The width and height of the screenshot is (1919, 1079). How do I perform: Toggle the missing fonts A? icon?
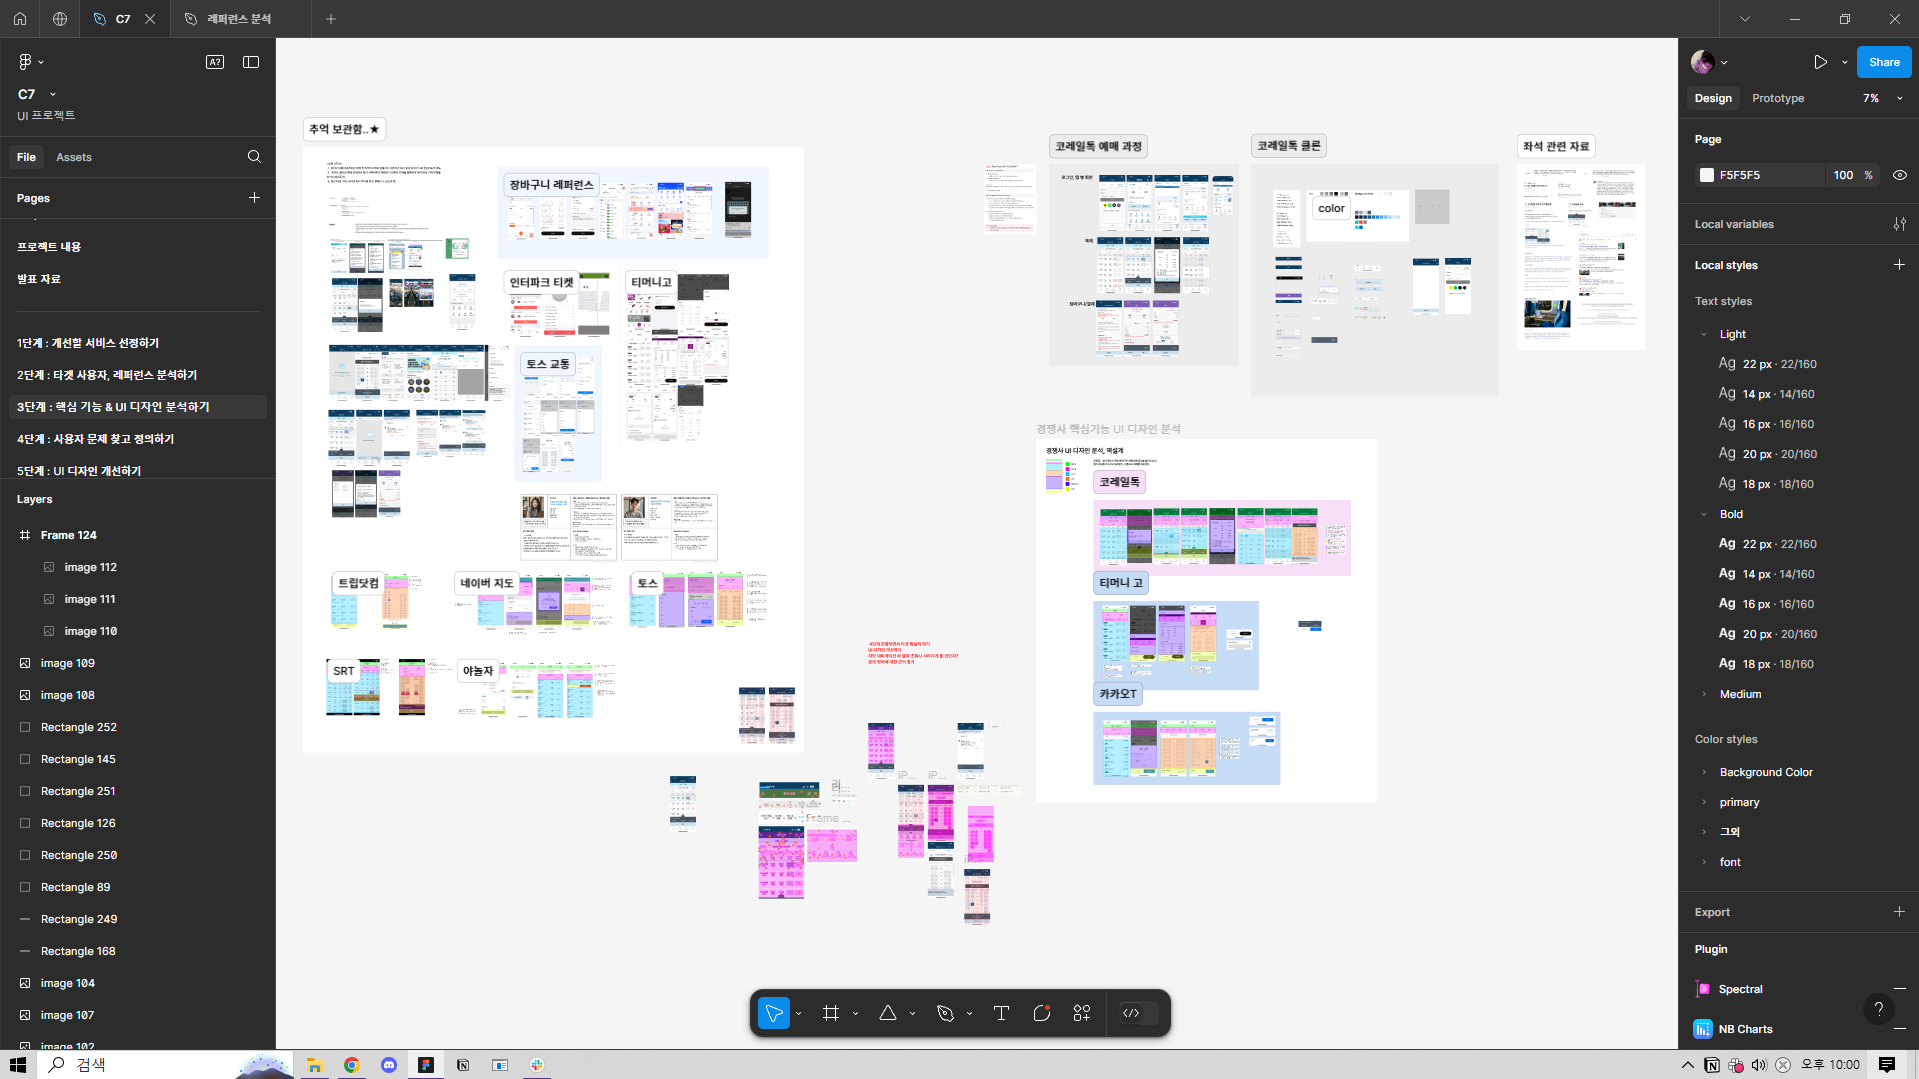coord(215,62)
